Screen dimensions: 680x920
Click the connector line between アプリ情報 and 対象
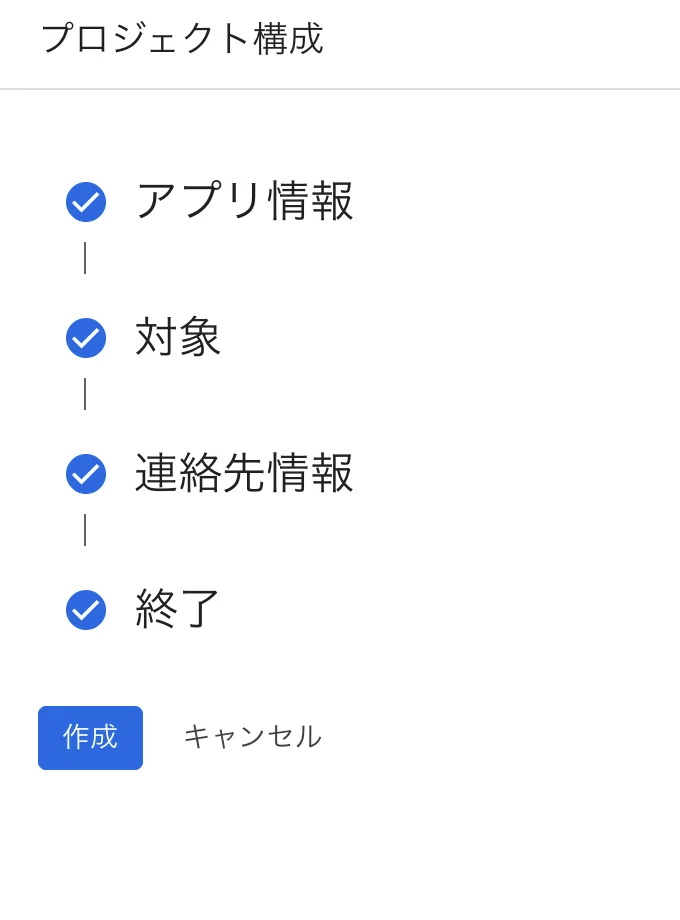(85, 258)
